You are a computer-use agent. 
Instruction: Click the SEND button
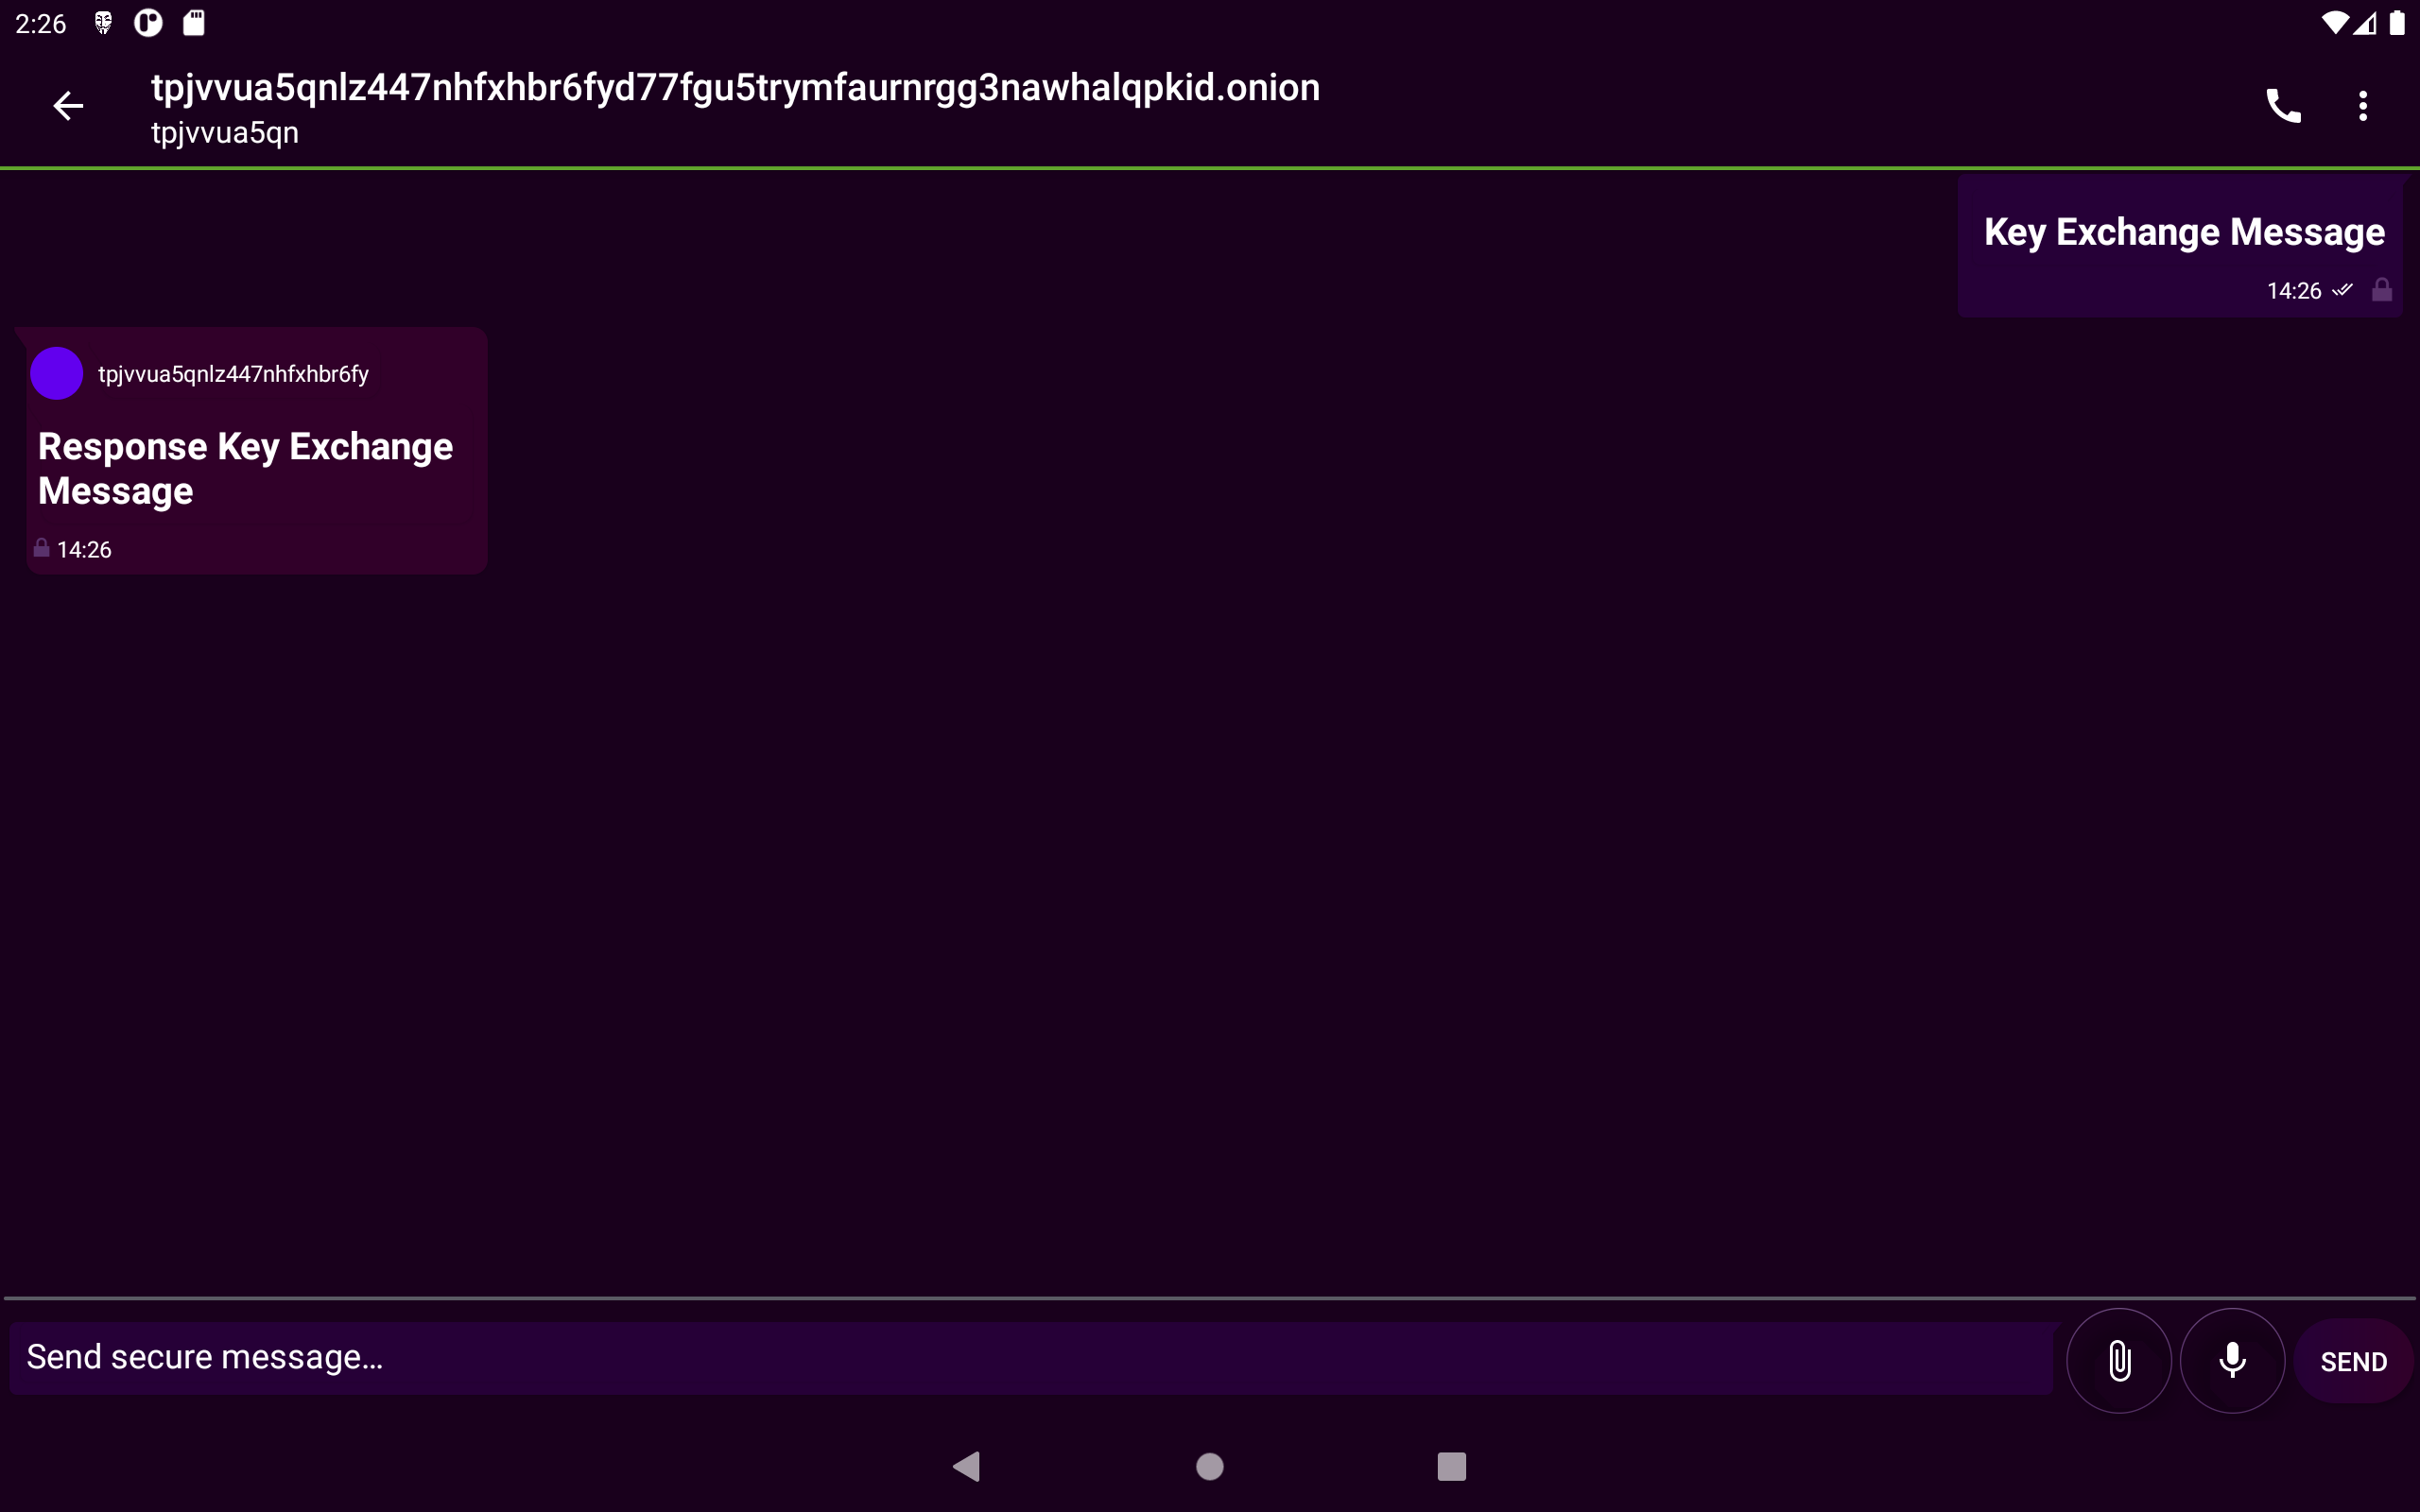2353,1361
